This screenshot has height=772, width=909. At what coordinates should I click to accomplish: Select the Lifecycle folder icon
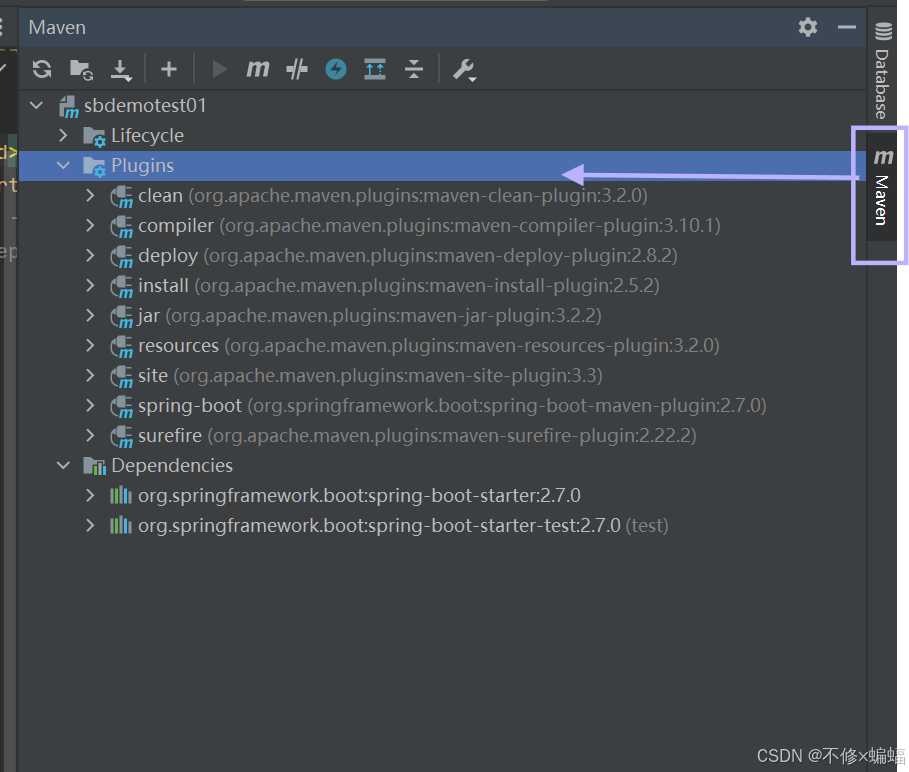coord(94,137)
